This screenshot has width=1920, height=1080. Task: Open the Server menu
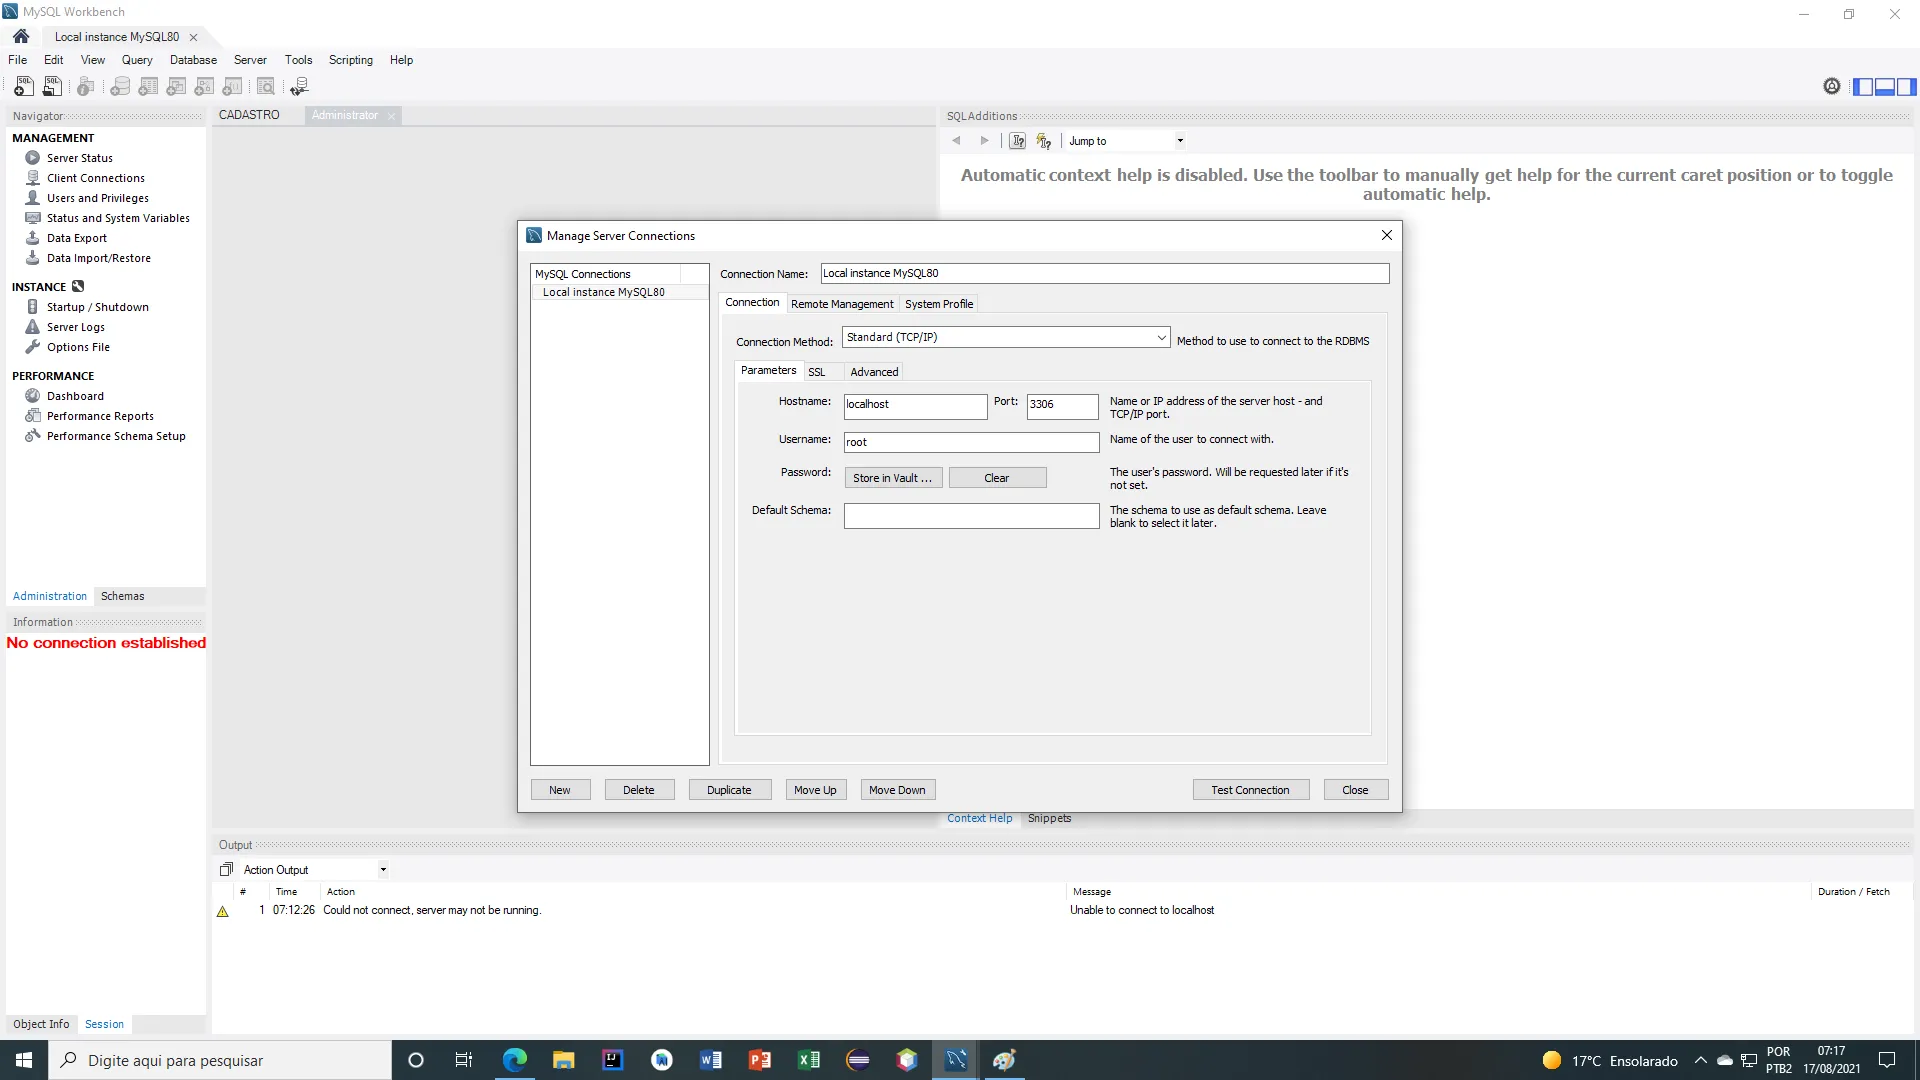[250, 60]
